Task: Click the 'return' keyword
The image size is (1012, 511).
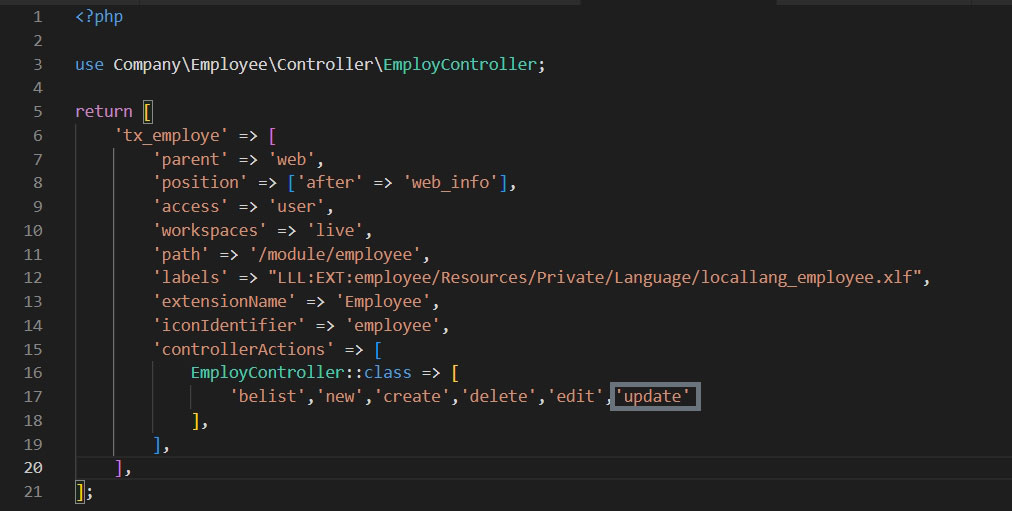Action: coord(103,111)
